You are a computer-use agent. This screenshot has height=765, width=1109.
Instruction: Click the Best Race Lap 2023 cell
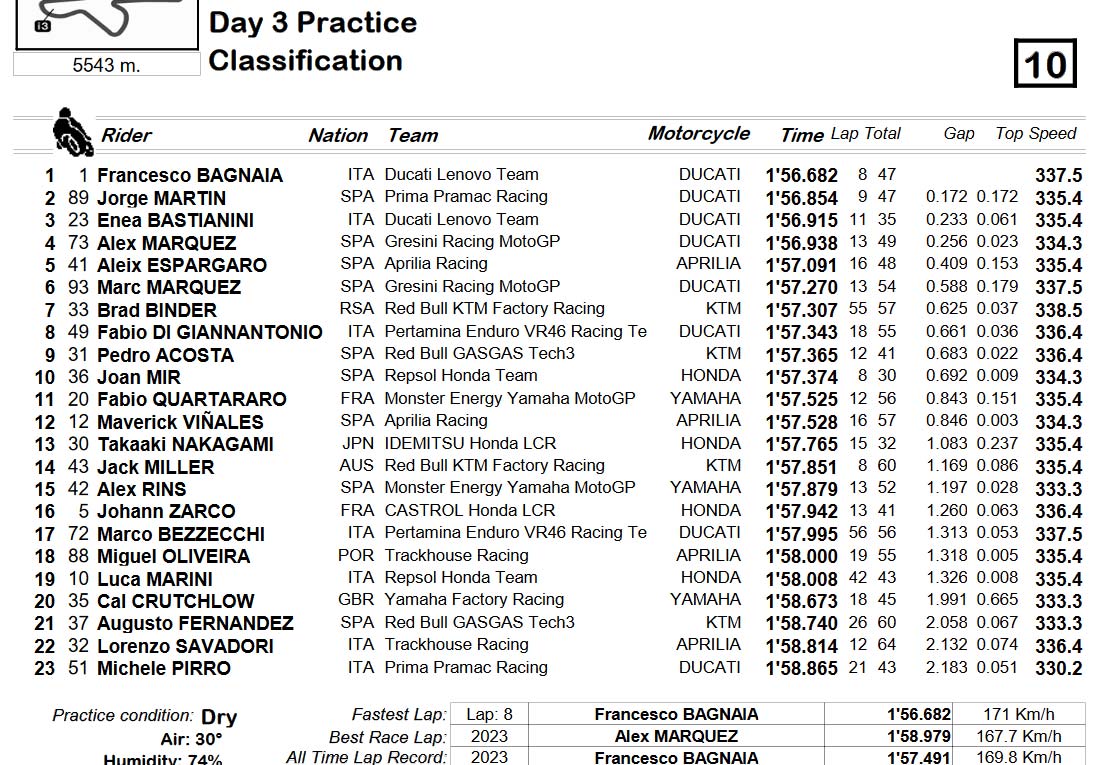coord(489,736)
